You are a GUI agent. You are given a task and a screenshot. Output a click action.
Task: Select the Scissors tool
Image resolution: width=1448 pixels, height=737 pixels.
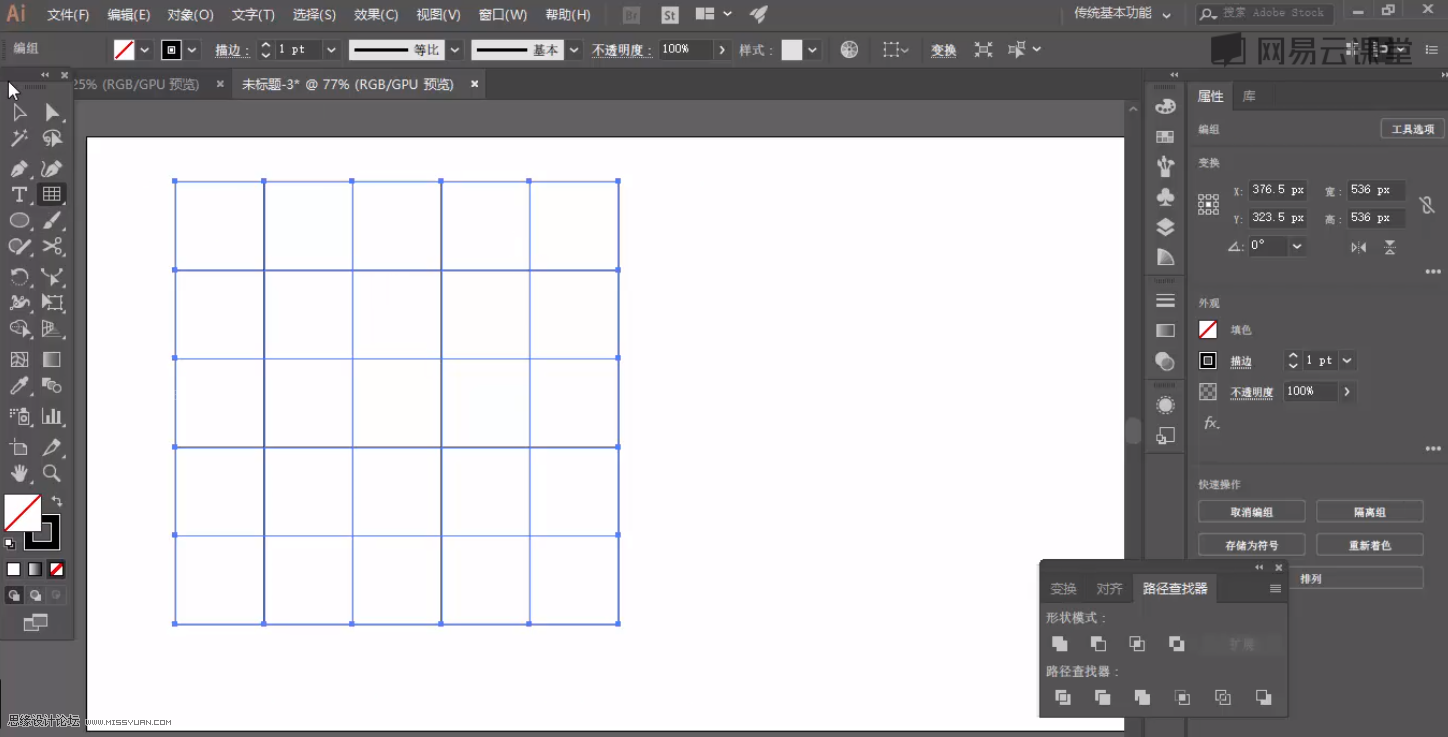(x=52, y=248)
